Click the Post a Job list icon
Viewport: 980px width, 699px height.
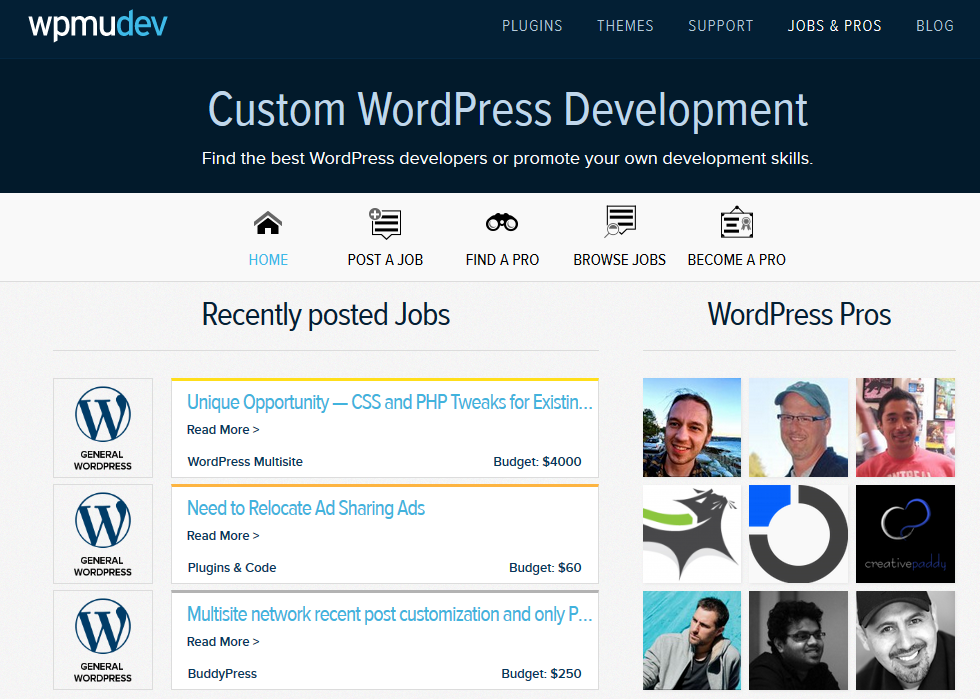(x=385, y=223)
